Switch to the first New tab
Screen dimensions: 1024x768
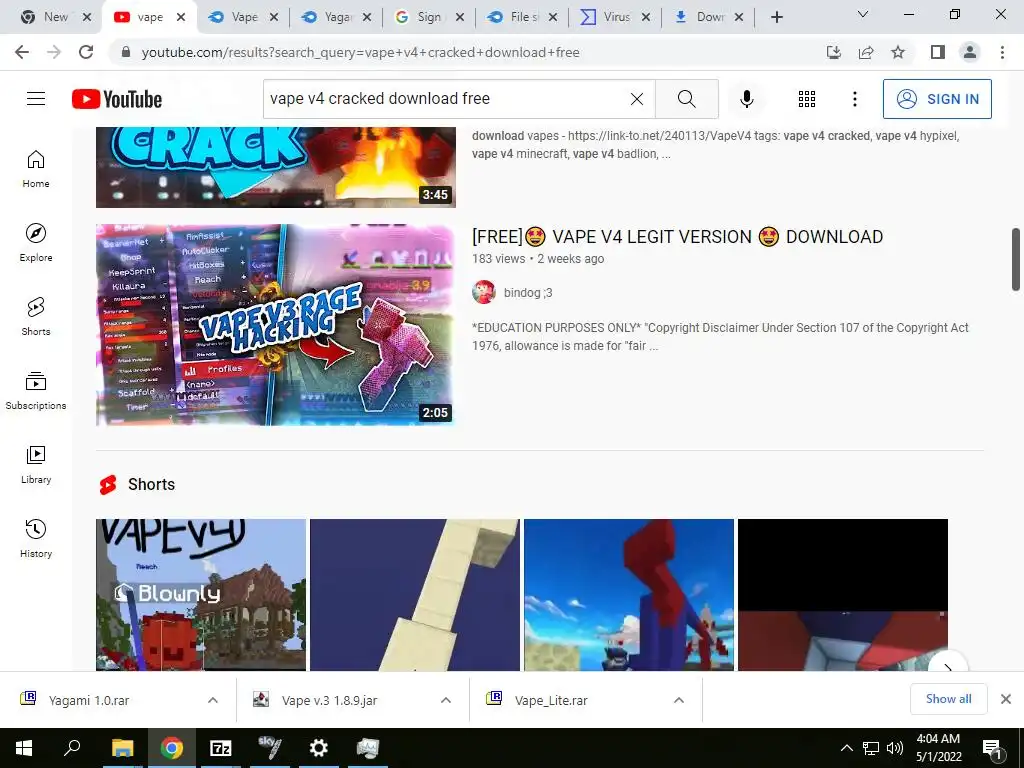click(56, 17)
